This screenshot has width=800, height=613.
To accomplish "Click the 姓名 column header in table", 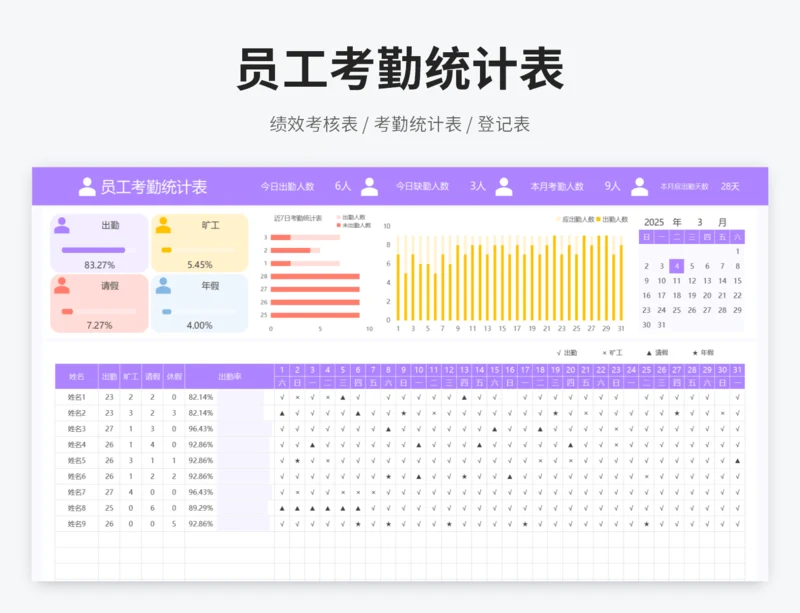I will (x=77, y=377).
